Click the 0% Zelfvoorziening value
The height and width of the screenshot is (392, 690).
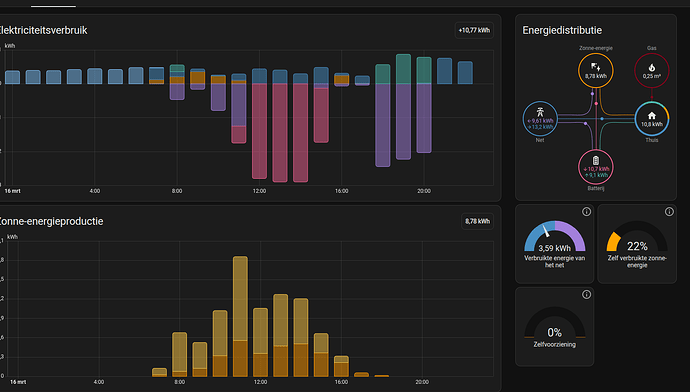554,332
